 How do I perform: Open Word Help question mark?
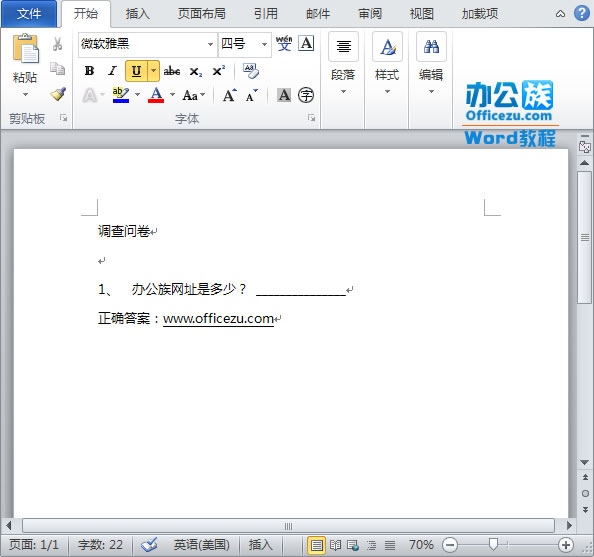(581, 13)
